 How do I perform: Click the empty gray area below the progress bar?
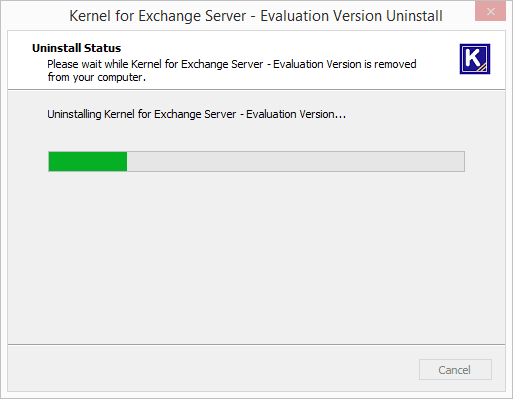tap(256, 257)
